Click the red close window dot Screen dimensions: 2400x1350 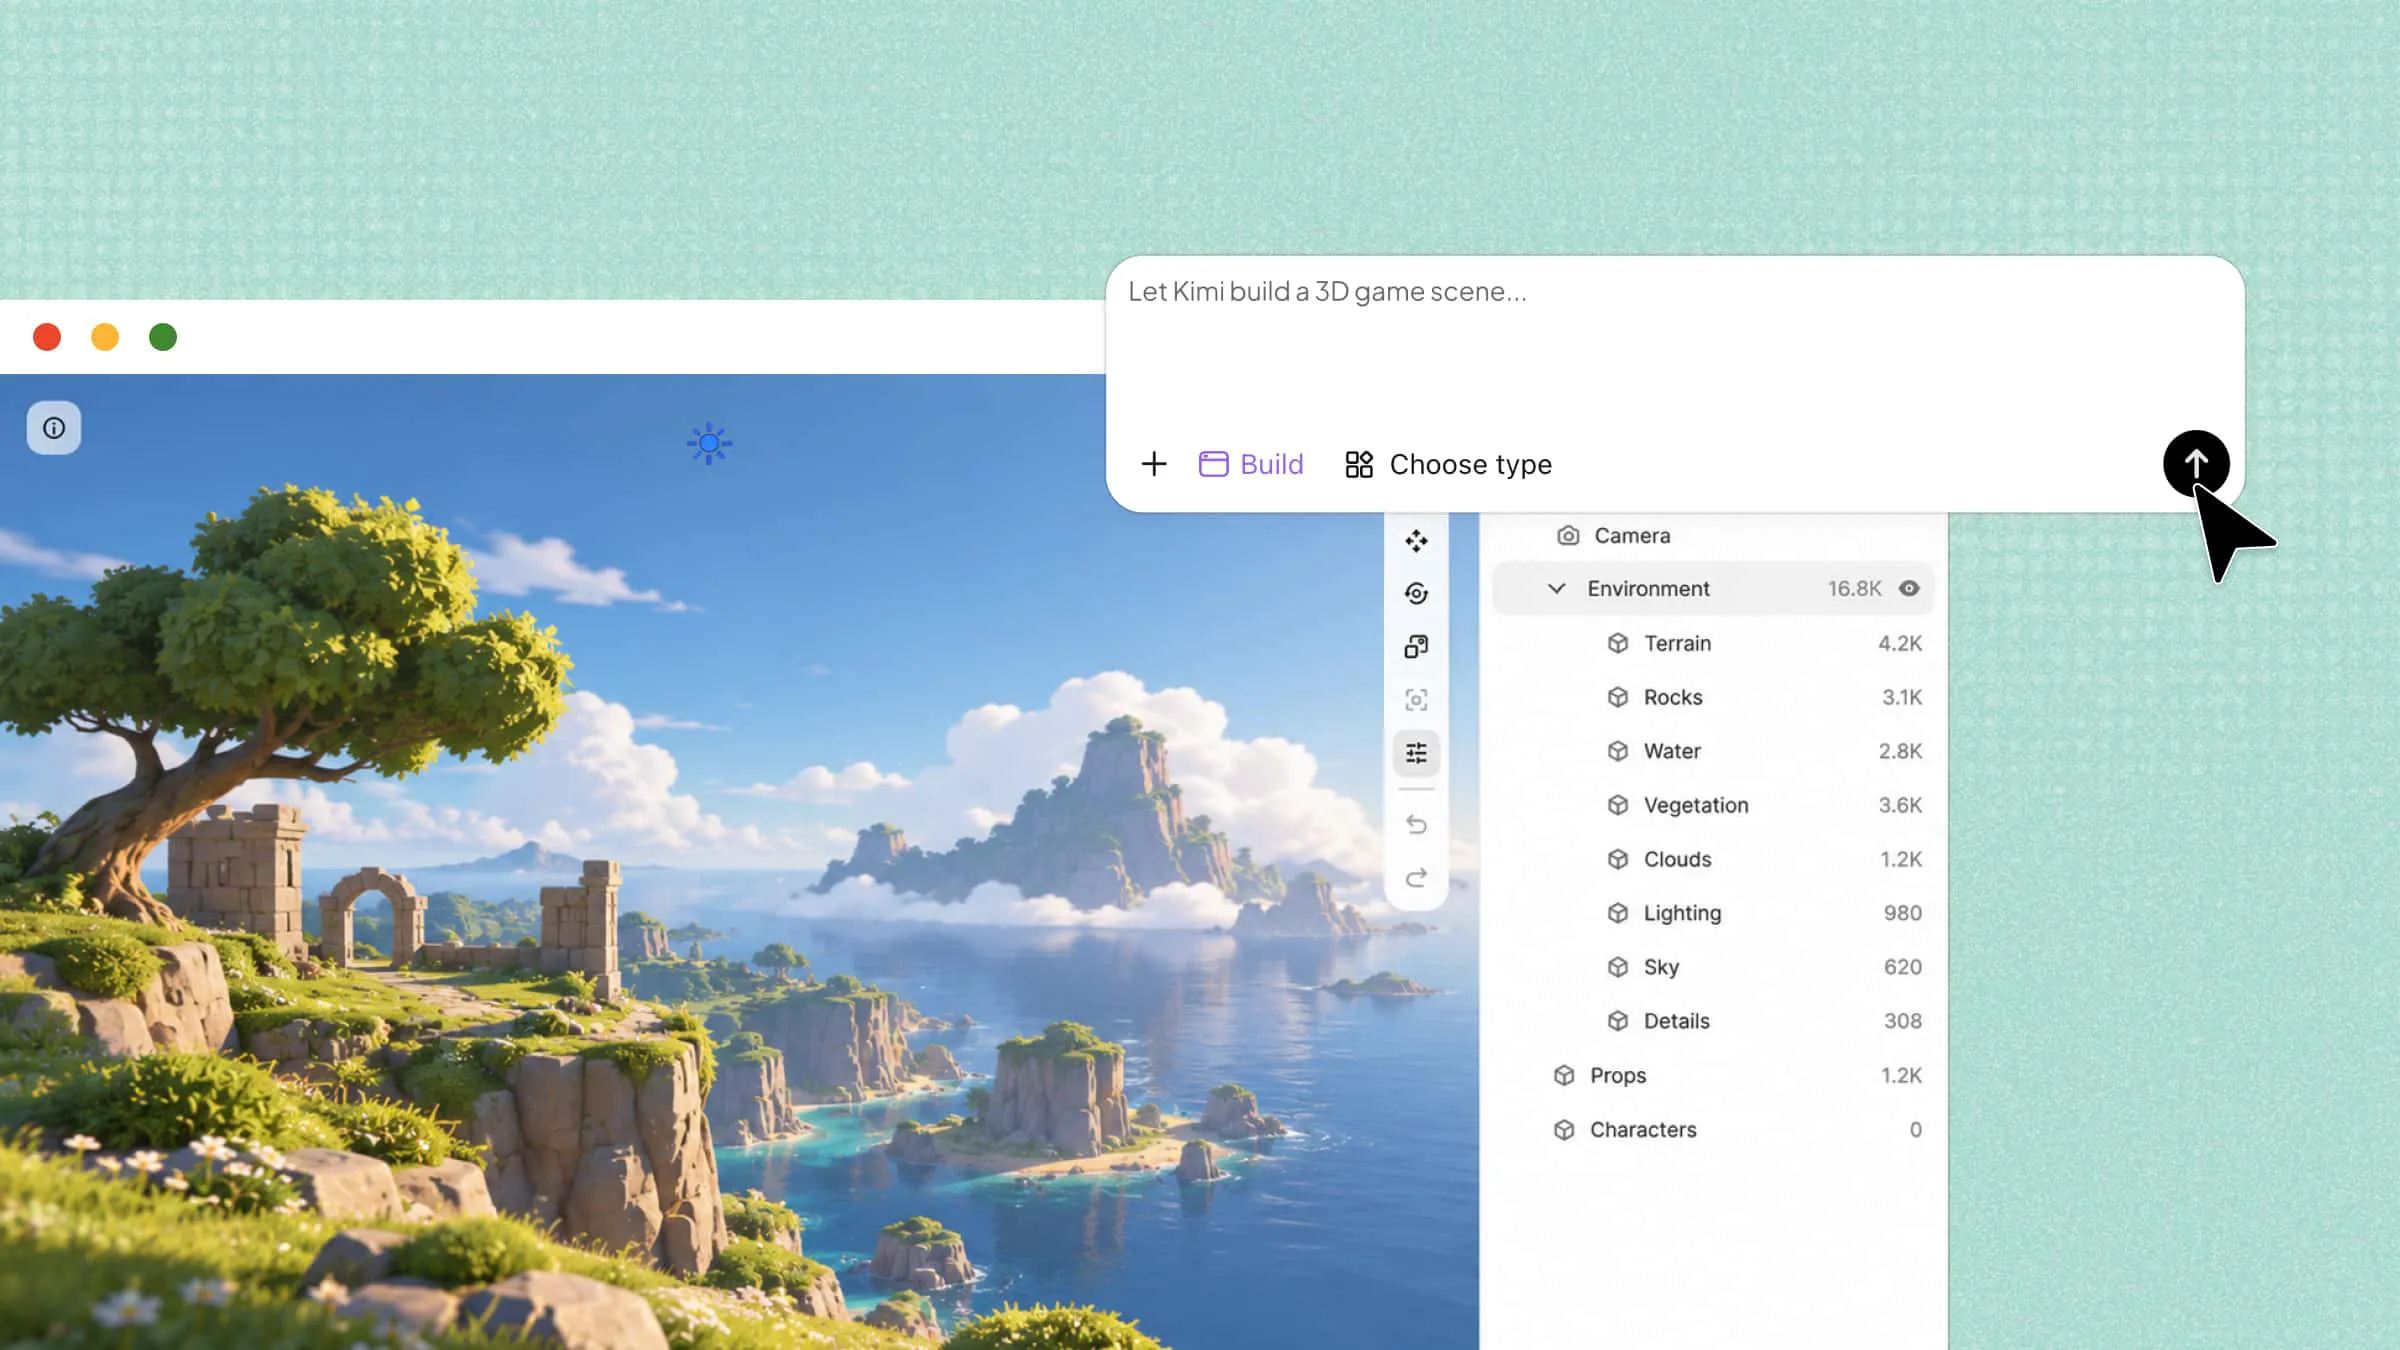47,337
